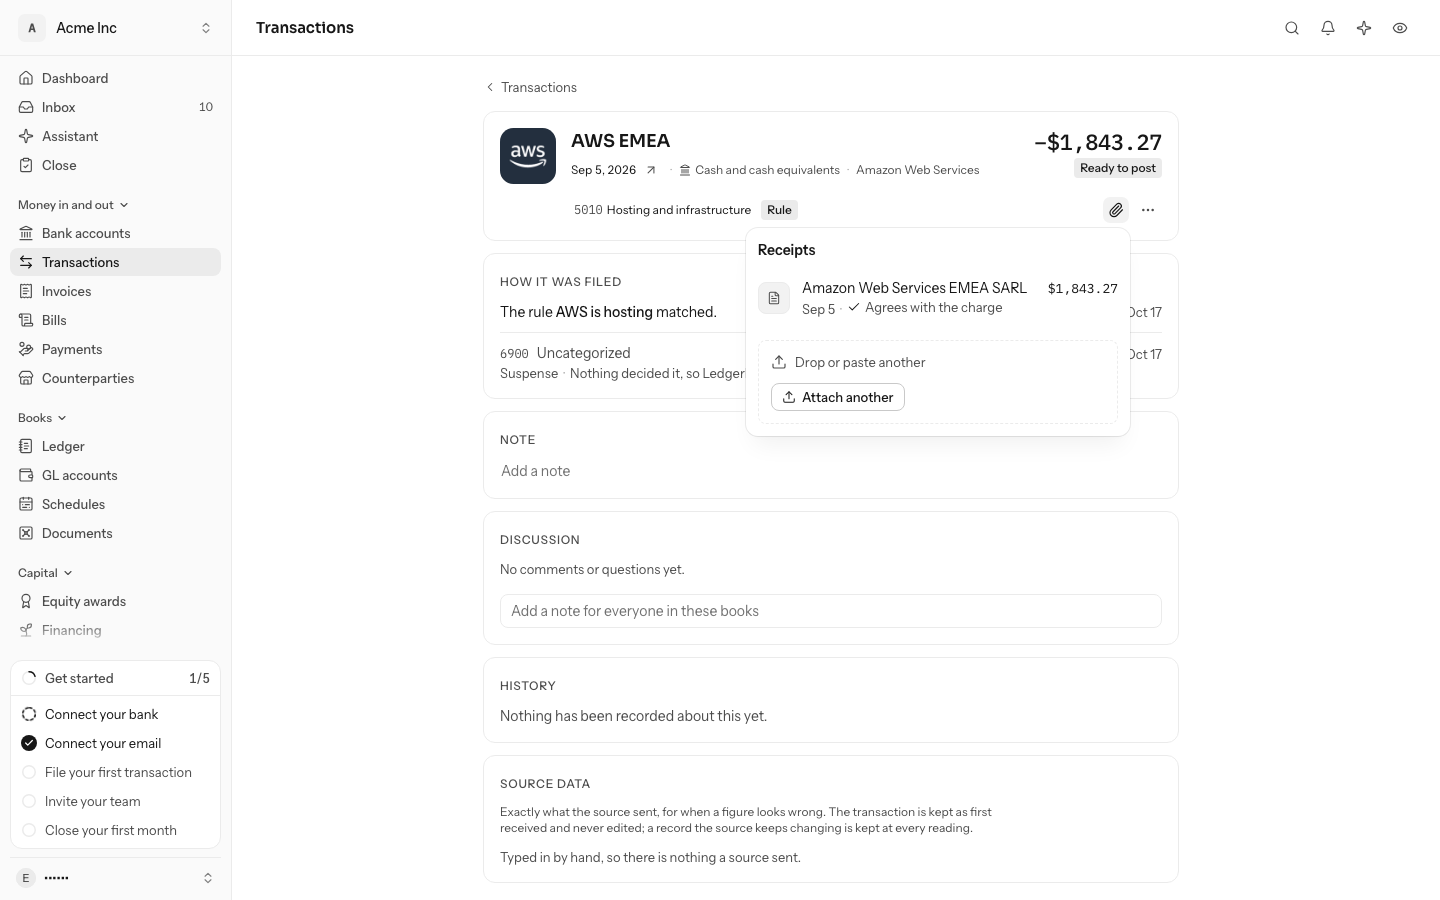The width and height of the screenshot is (1440, 900).
Task: Click the -$1,843.27 transaction amount
Action: [1098, 142]
